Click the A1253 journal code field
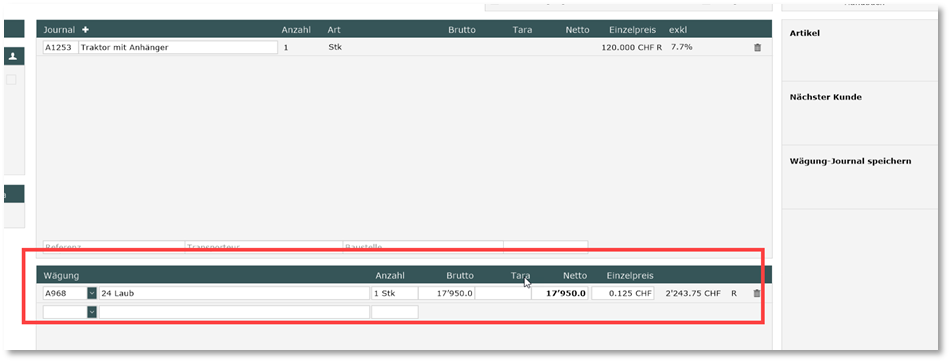This screenshot has width=951, height=363. [x=61, y=47]
